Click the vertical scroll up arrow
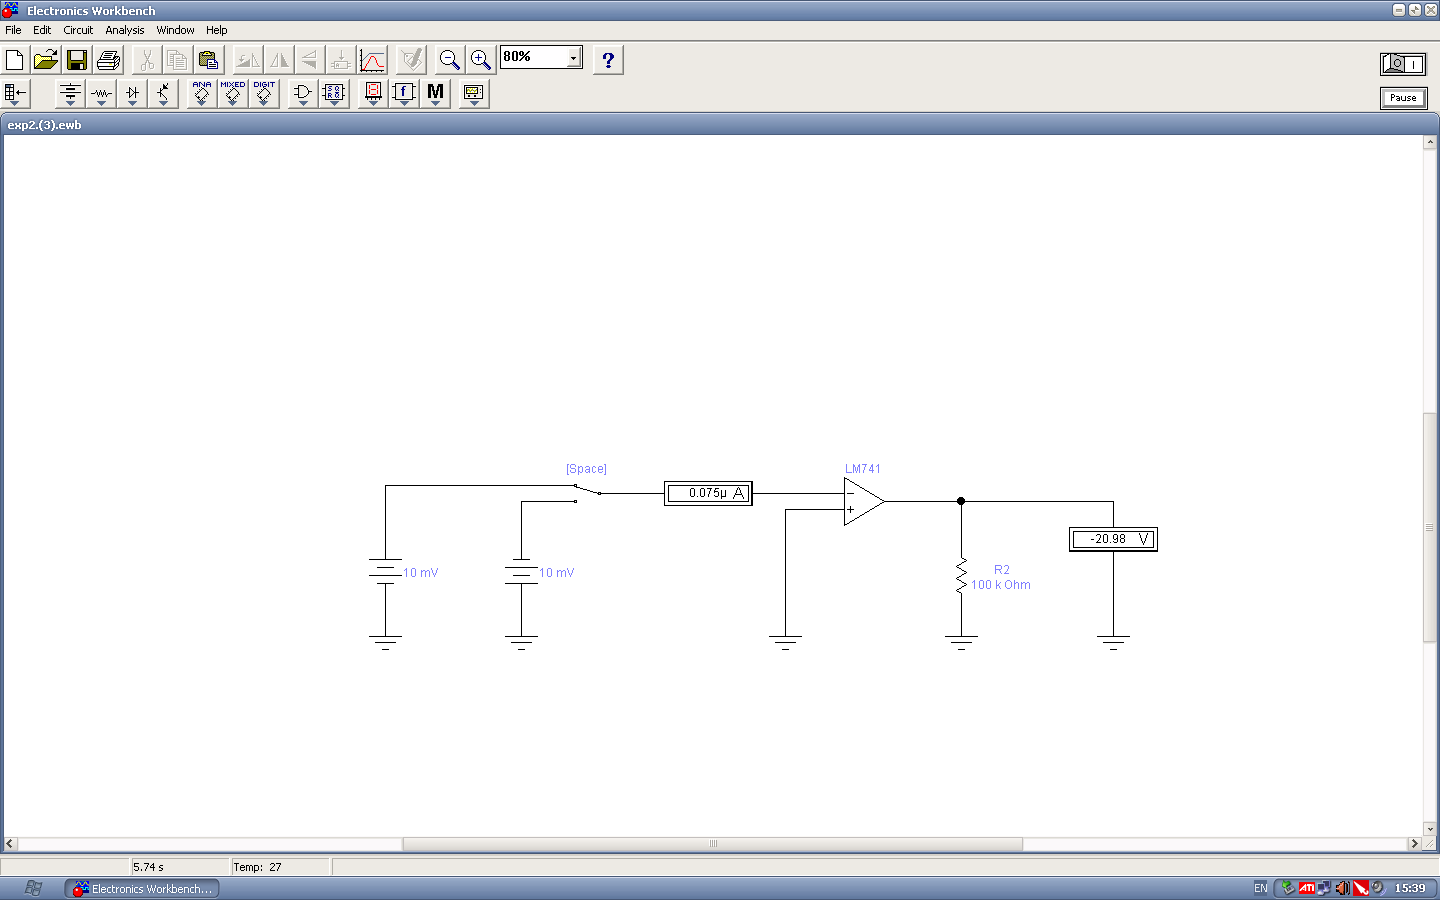The height and width of the screenshot is (900, 1440). [1430, 143]
